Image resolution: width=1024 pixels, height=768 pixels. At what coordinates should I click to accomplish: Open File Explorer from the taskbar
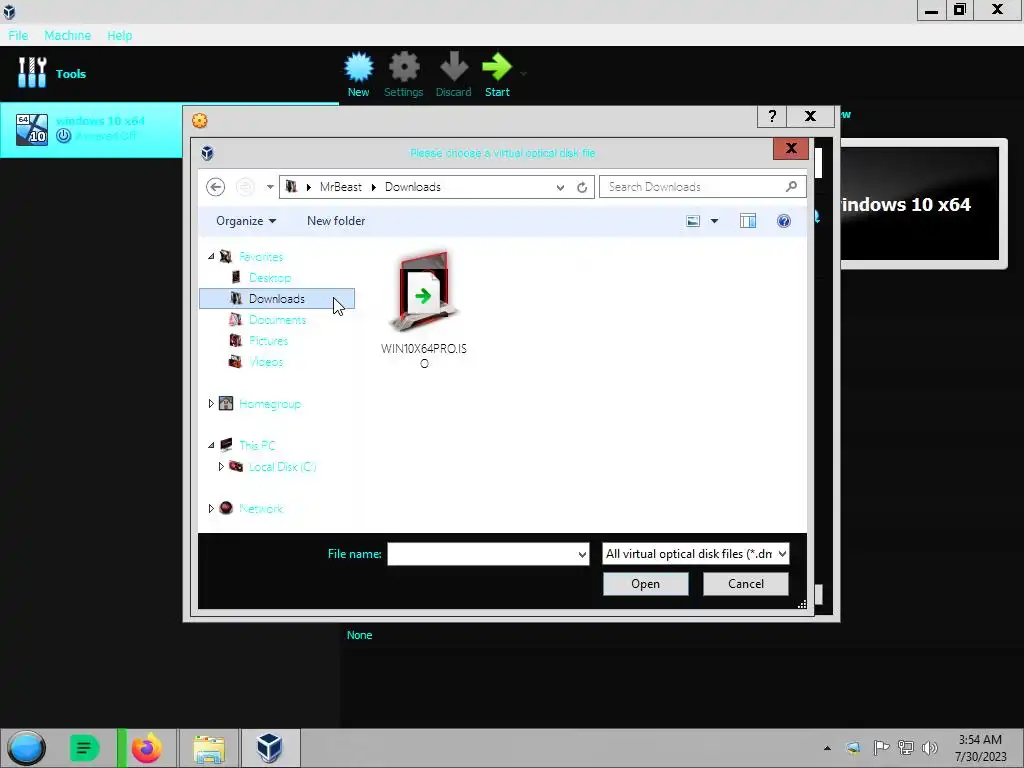click(x=209, y=748)
